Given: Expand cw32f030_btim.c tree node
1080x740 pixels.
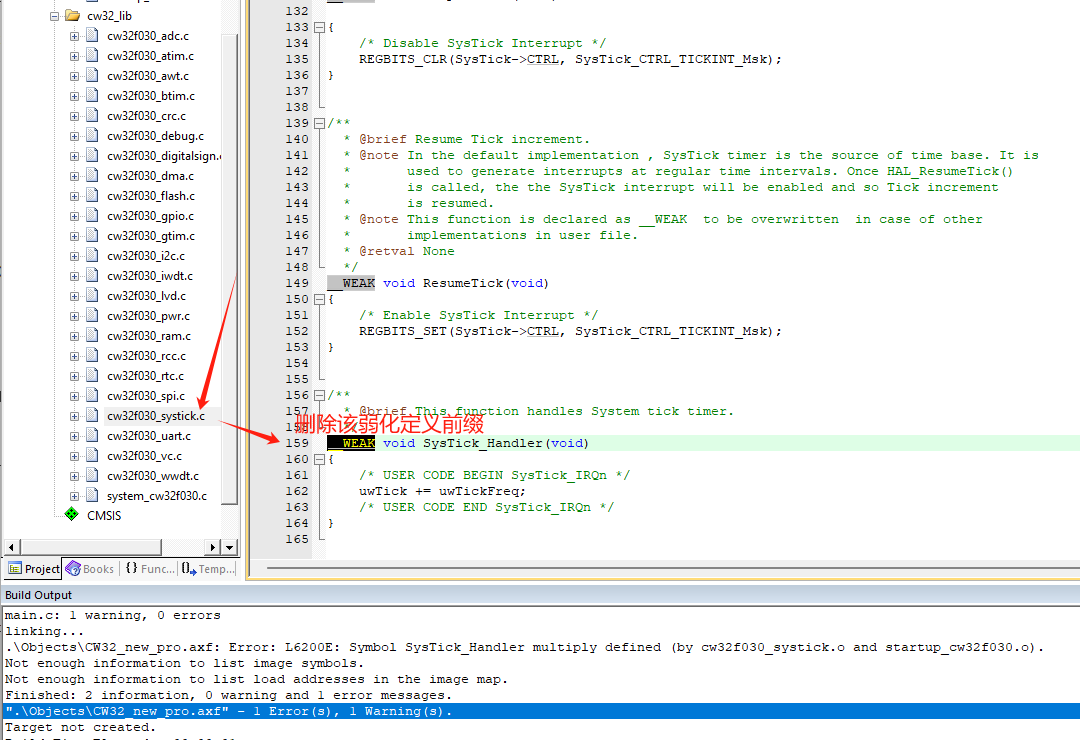Looking at the screenshot, I should (x=74, y=96).
